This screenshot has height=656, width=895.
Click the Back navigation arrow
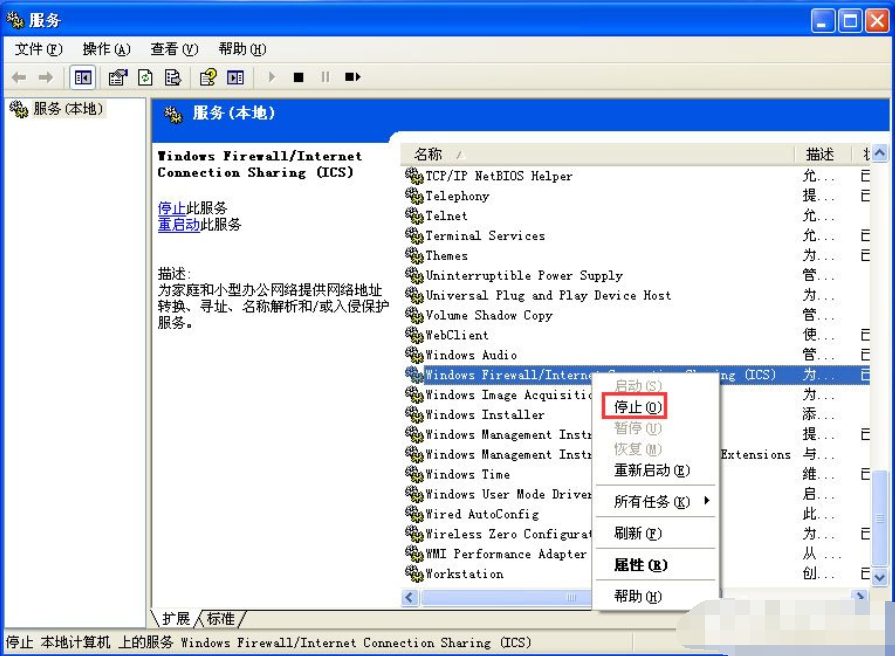(18, 77)
